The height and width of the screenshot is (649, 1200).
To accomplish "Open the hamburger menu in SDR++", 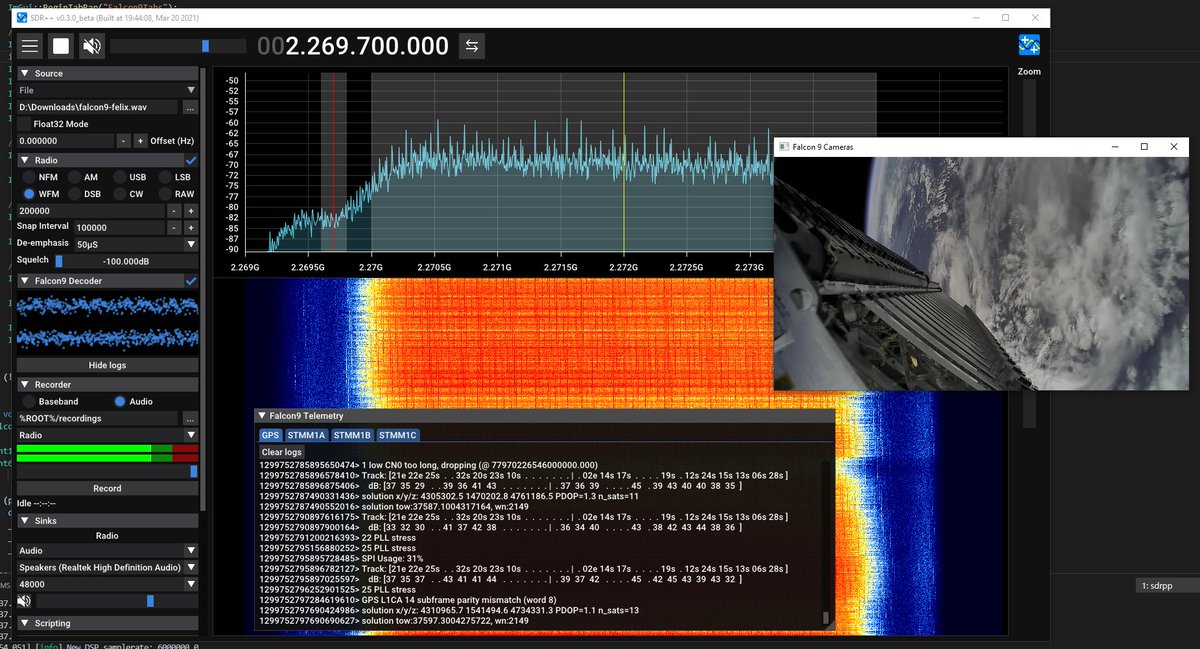I will pos(30,46).
